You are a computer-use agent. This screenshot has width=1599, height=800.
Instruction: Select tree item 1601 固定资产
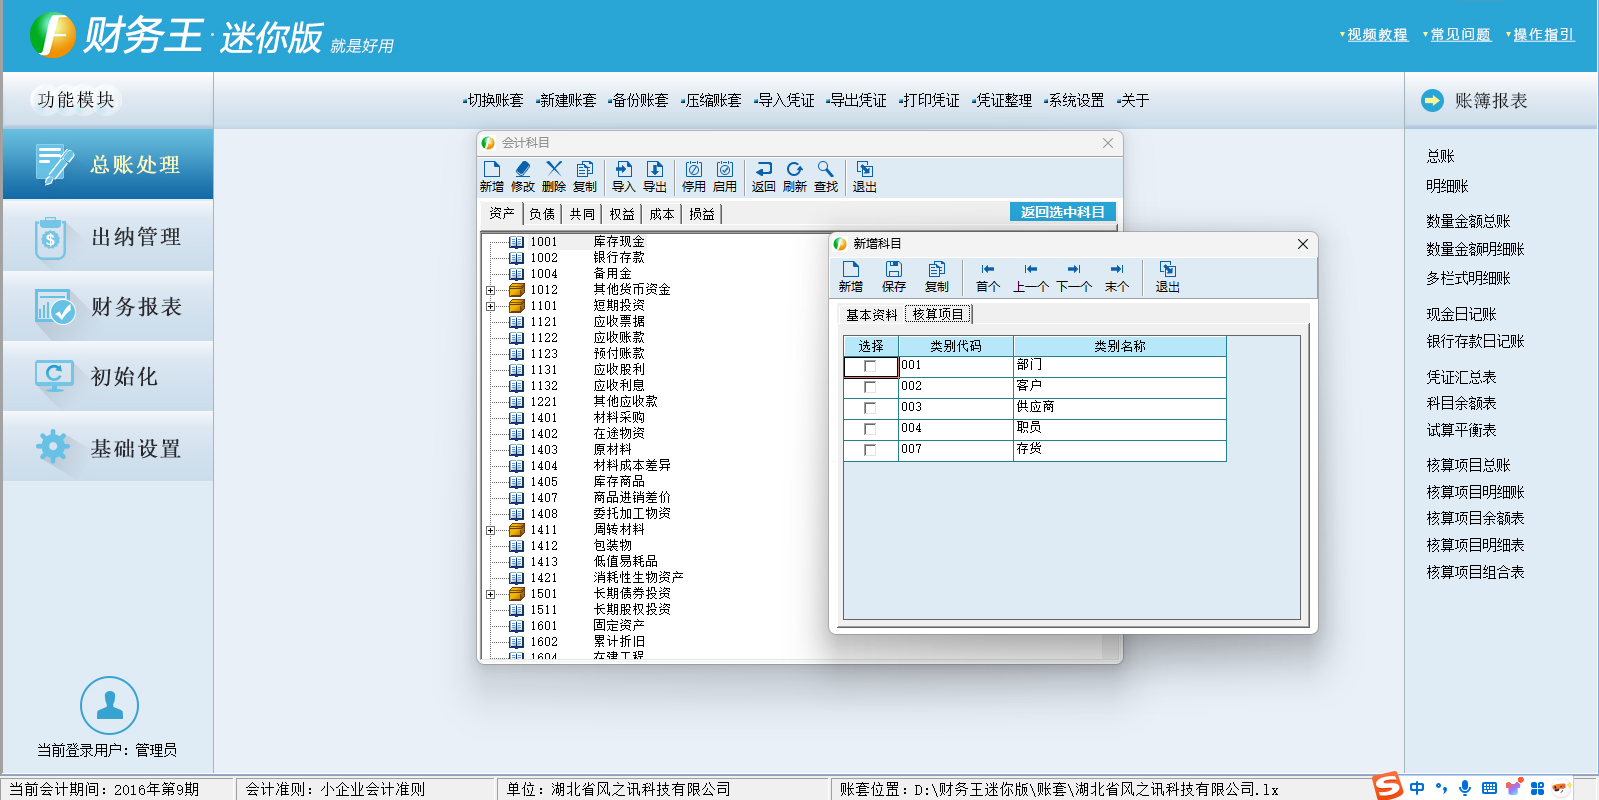pos(578,626)
